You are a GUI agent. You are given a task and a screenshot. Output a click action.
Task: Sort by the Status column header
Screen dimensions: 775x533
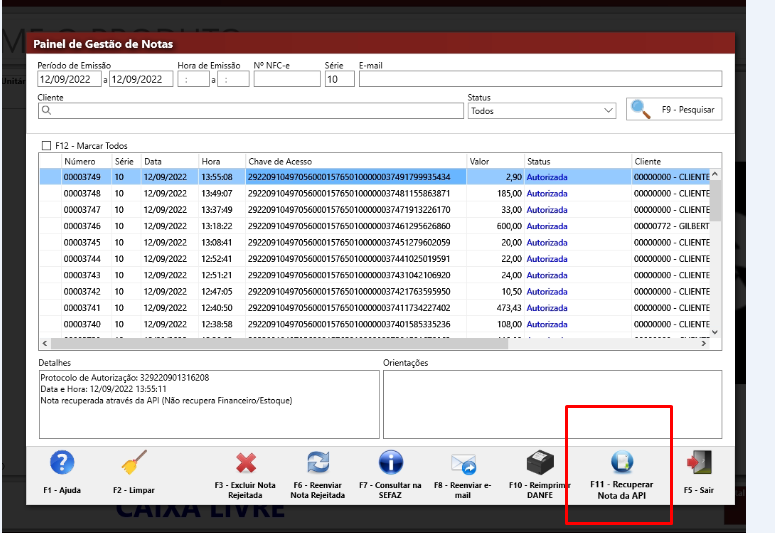click(x=578, y=161)
